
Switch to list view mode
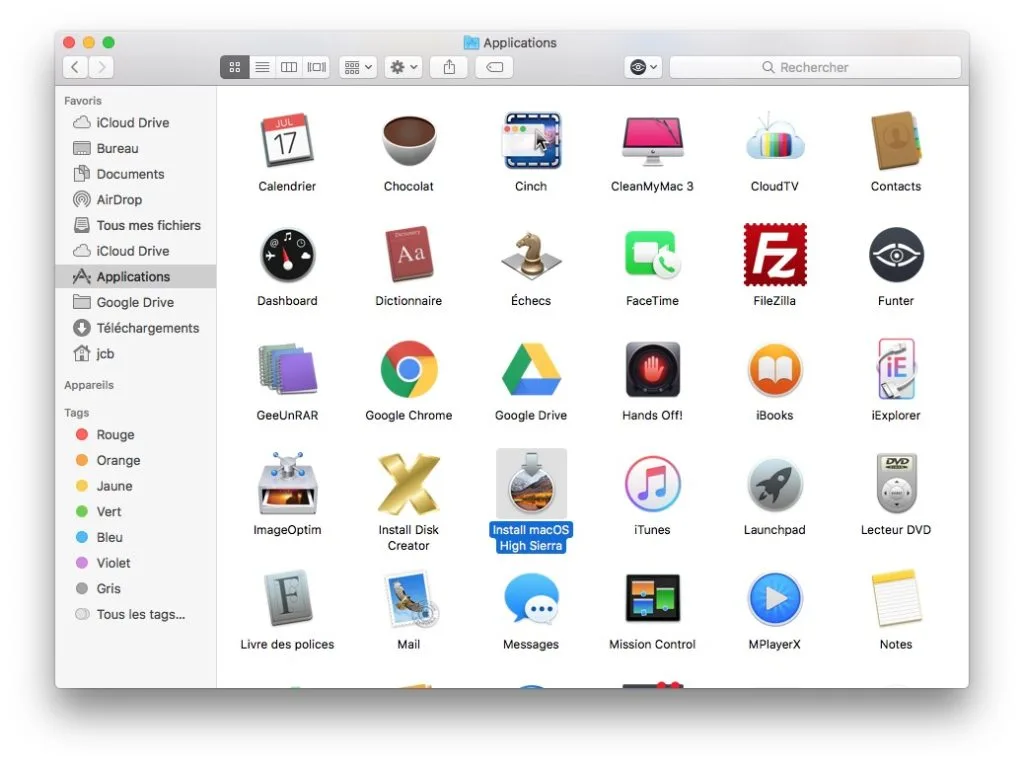pos(262,67)
